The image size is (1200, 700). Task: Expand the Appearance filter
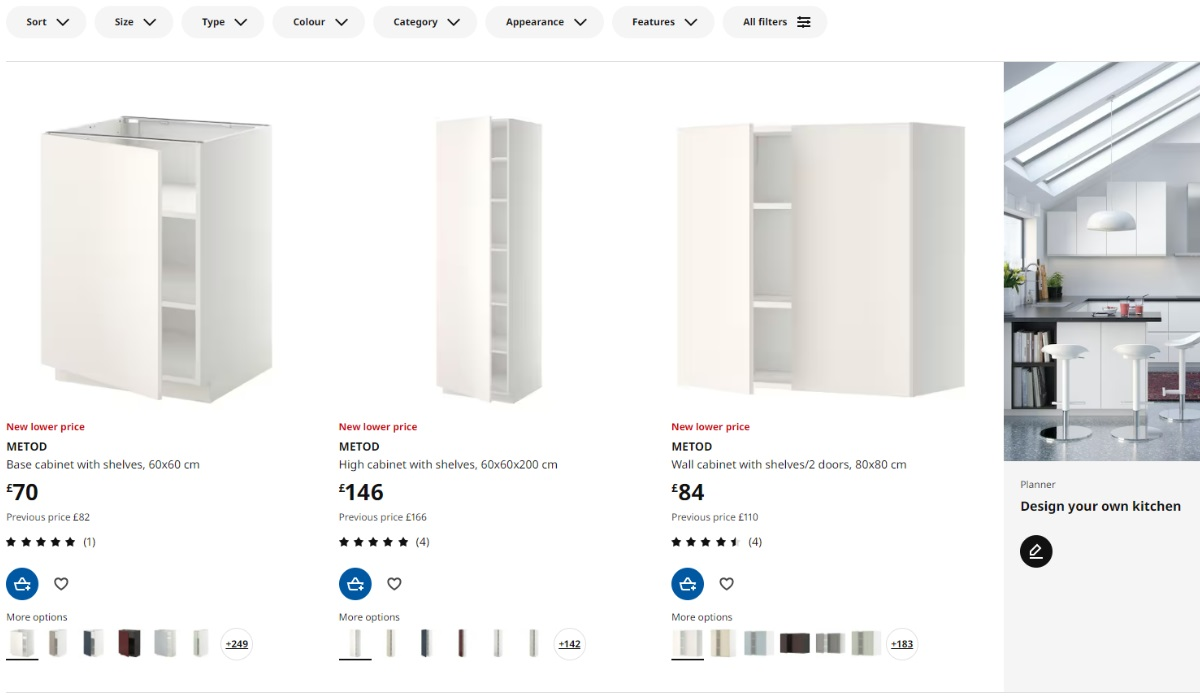[544, 21]
